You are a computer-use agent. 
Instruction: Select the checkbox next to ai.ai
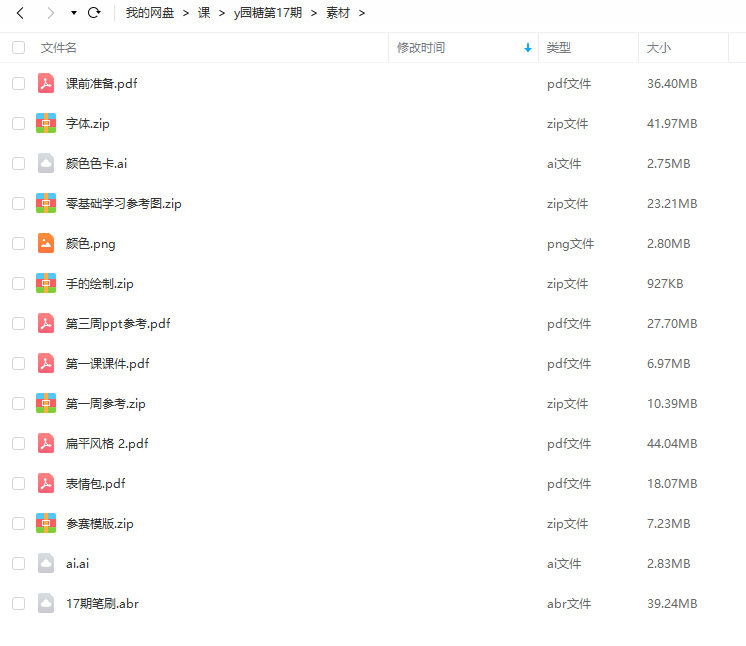point(18,563)
